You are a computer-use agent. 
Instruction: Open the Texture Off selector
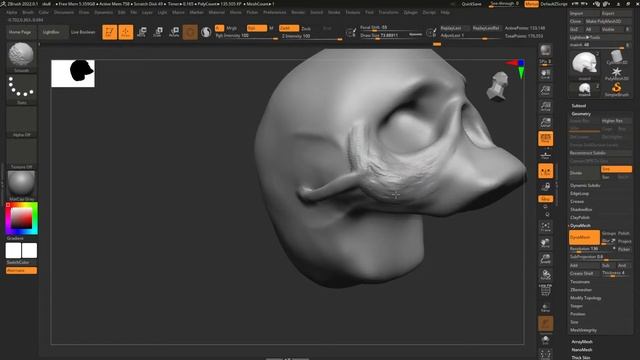point(21,152)
